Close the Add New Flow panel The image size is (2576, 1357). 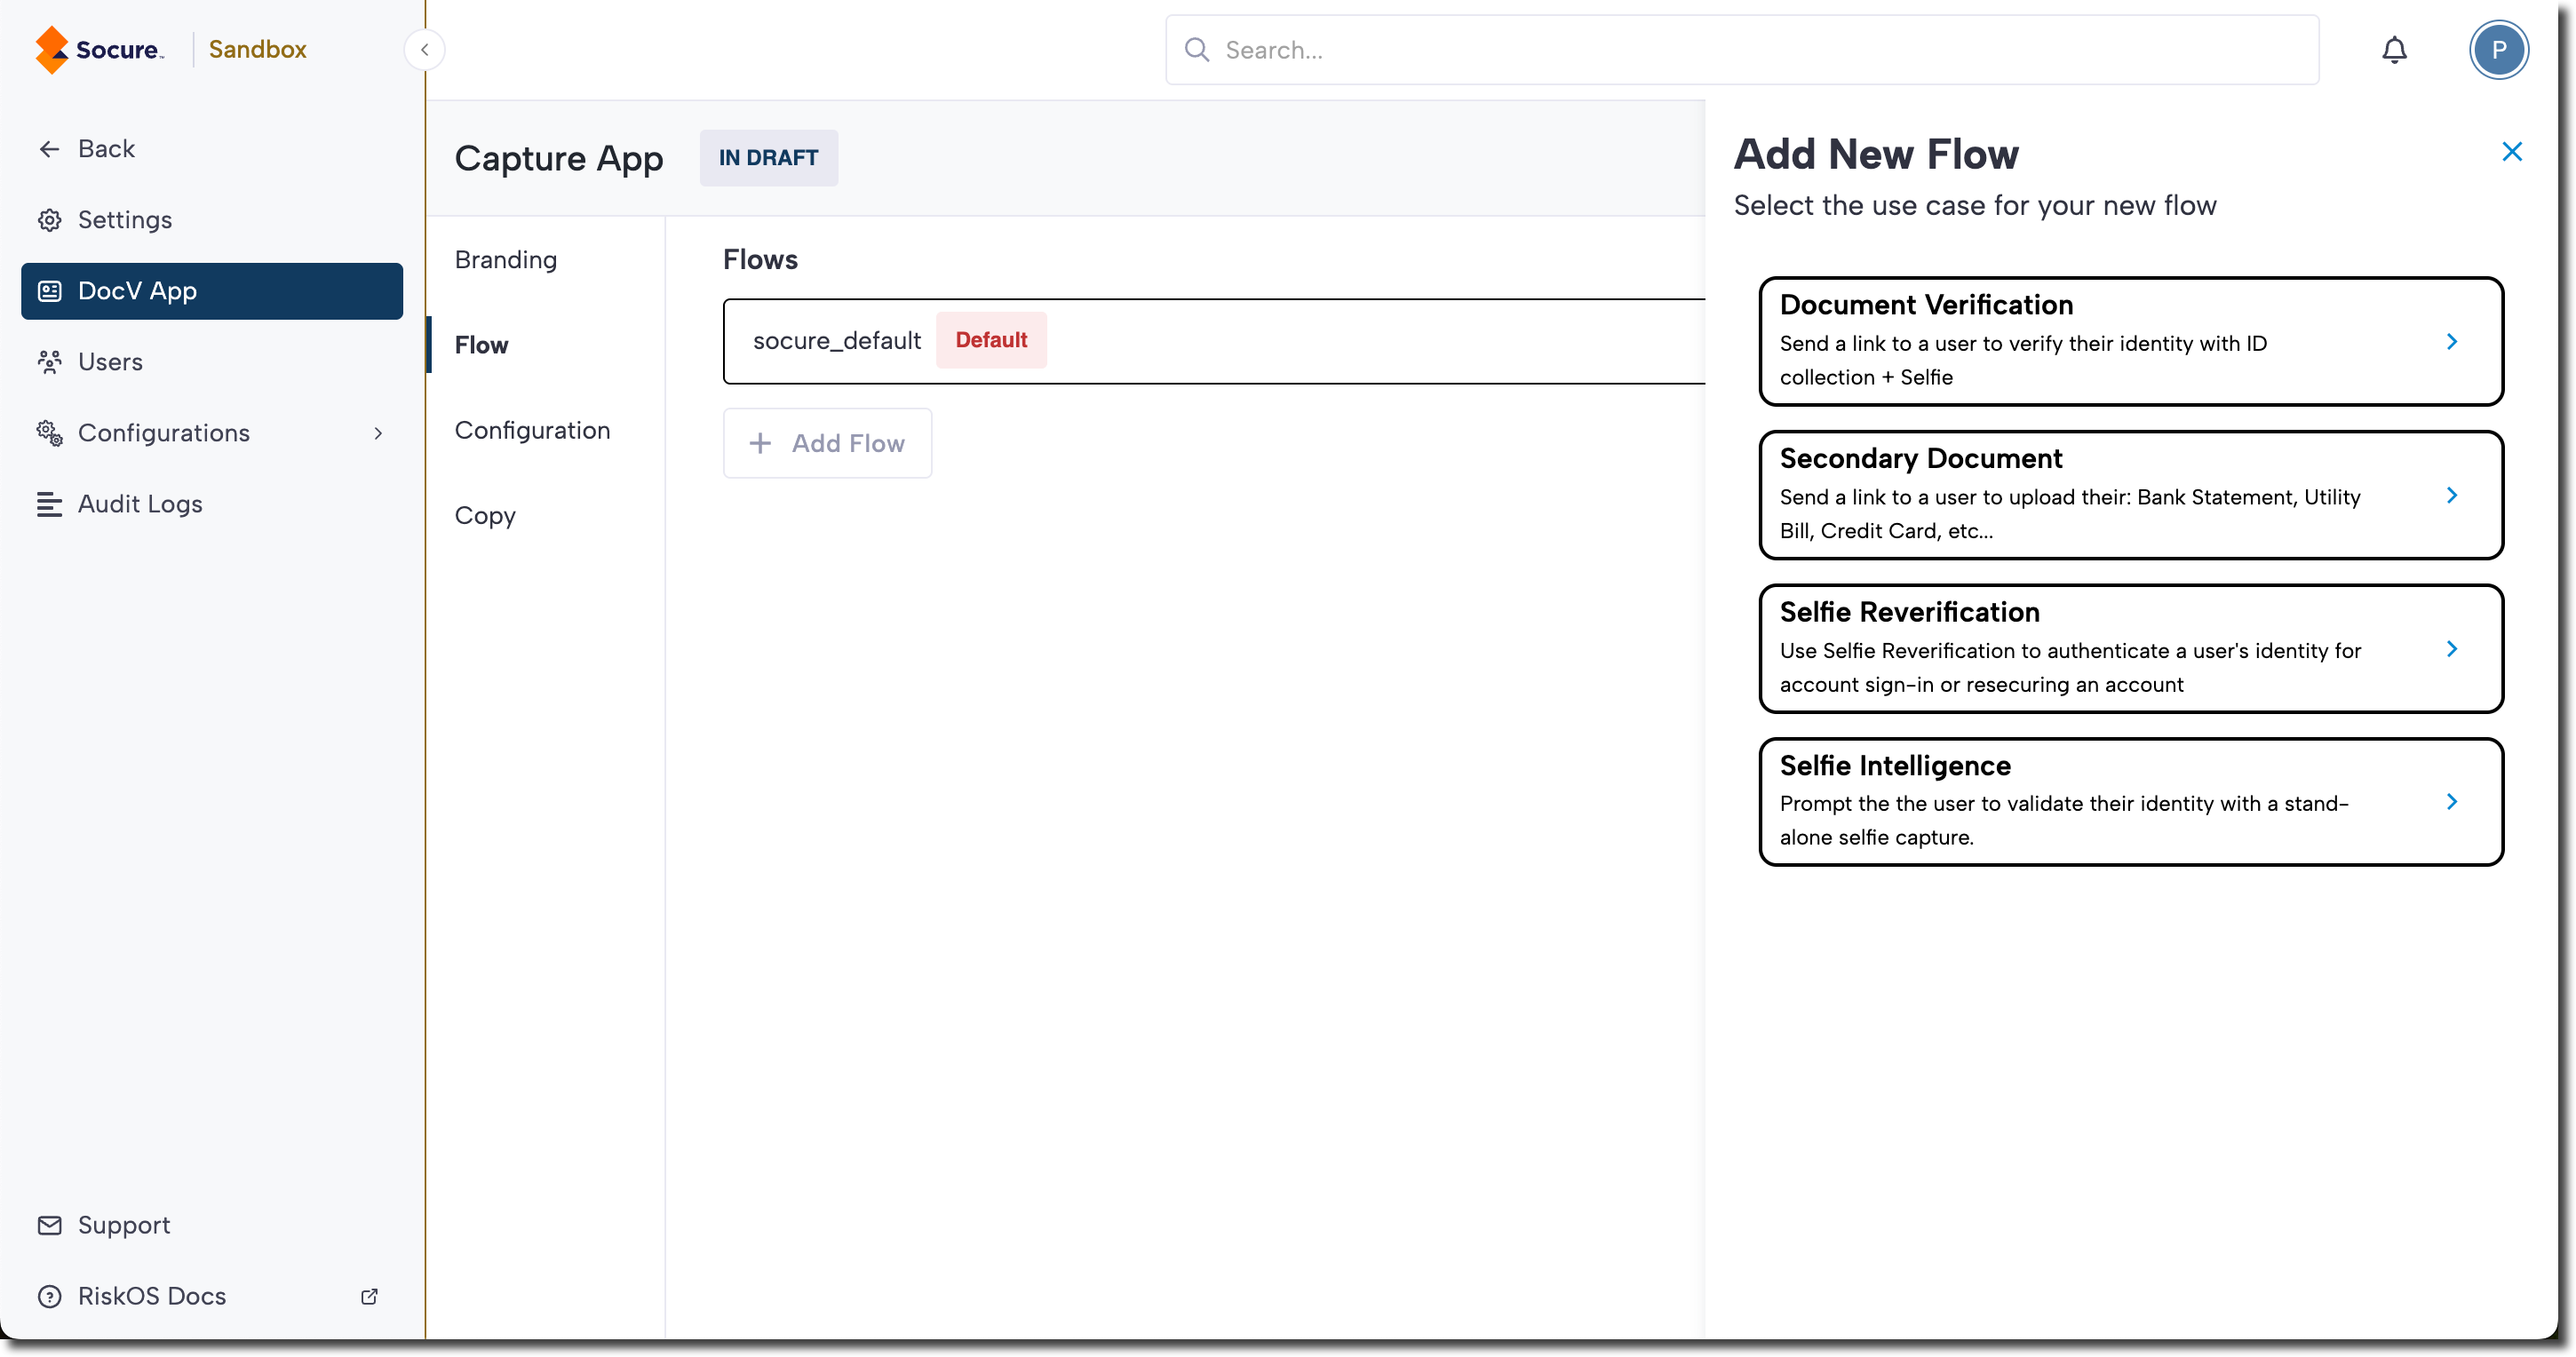pos(2511,152)
